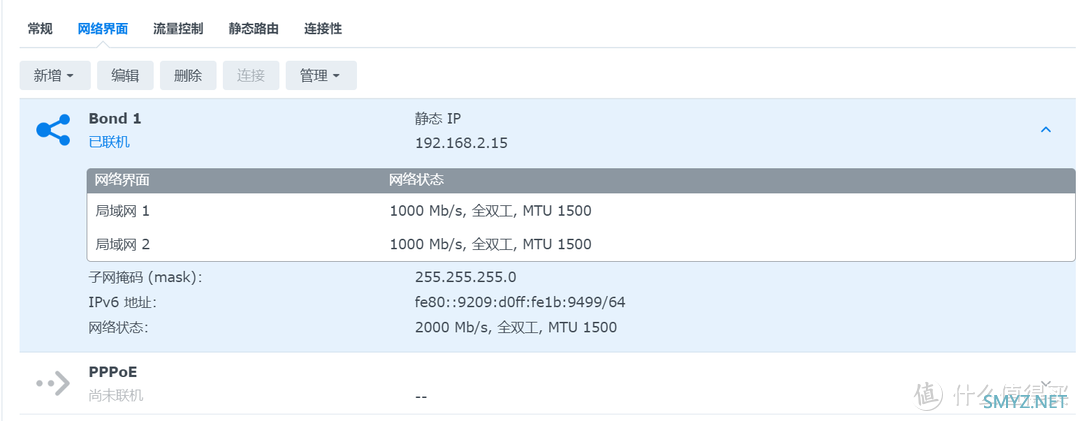Select the 网络界面 tab
The image size is (1080, 421).
(103, 29)
